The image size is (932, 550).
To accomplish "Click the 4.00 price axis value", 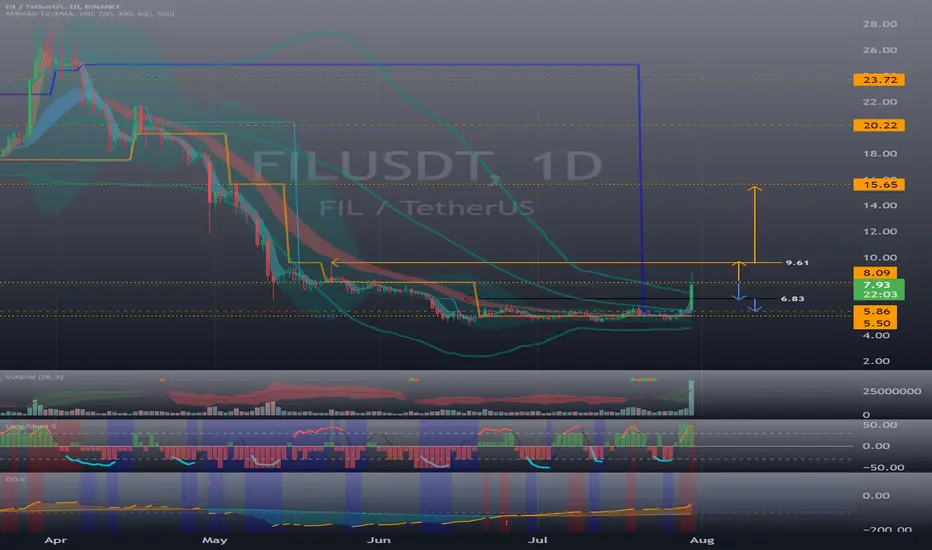I will click(x=876, y=335).
